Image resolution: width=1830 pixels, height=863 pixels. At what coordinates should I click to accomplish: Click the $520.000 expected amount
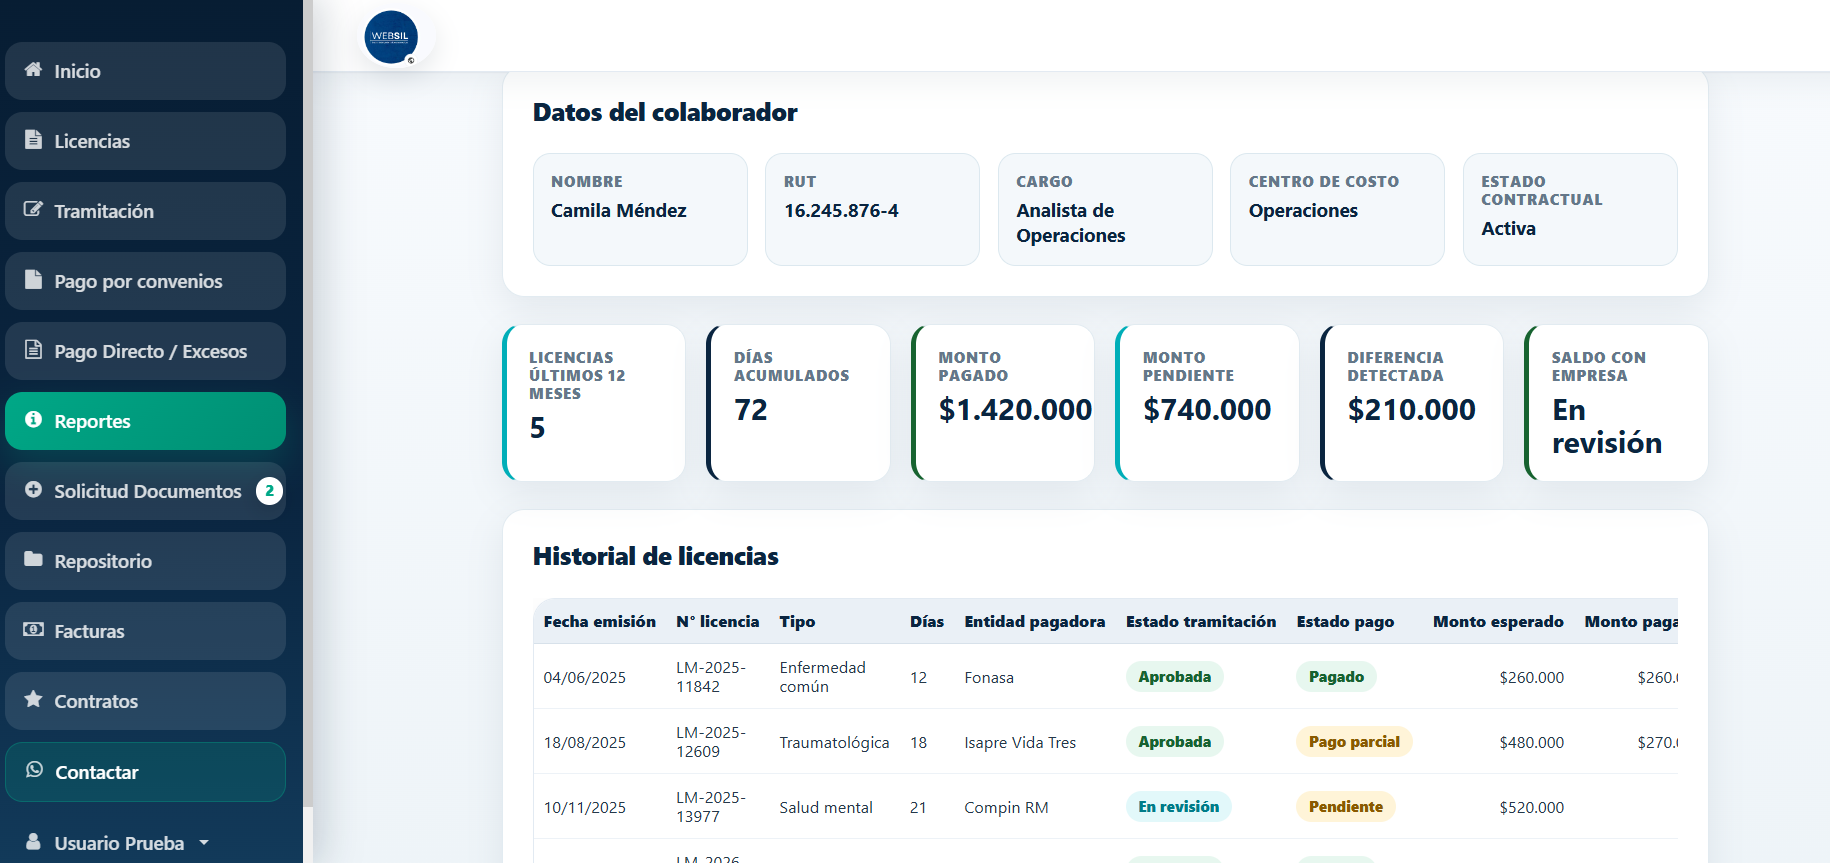(x=1531, y=808)
